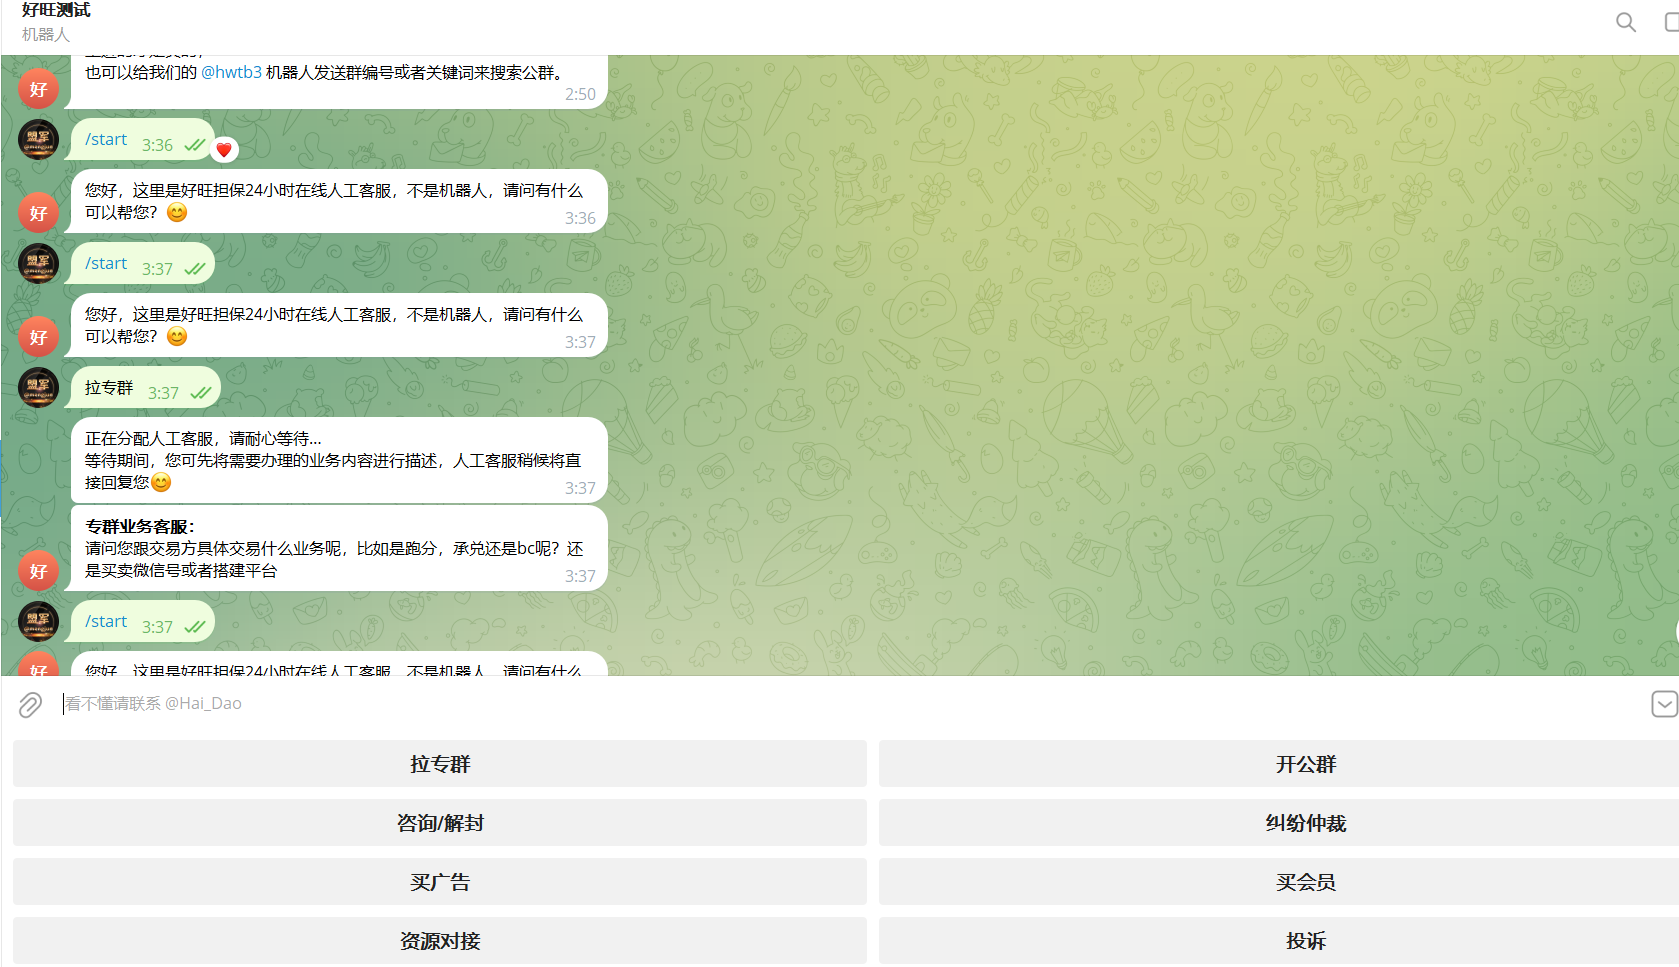
Task: Tap the 买广告 button
Action: coord(439,882)
